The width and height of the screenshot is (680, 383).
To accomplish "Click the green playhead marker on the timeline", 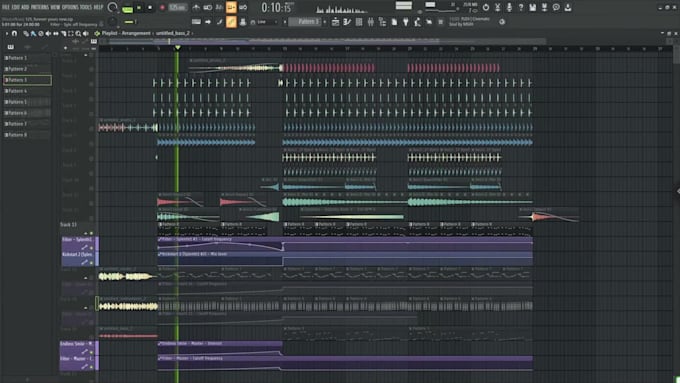I will click(x=177, y=48).
